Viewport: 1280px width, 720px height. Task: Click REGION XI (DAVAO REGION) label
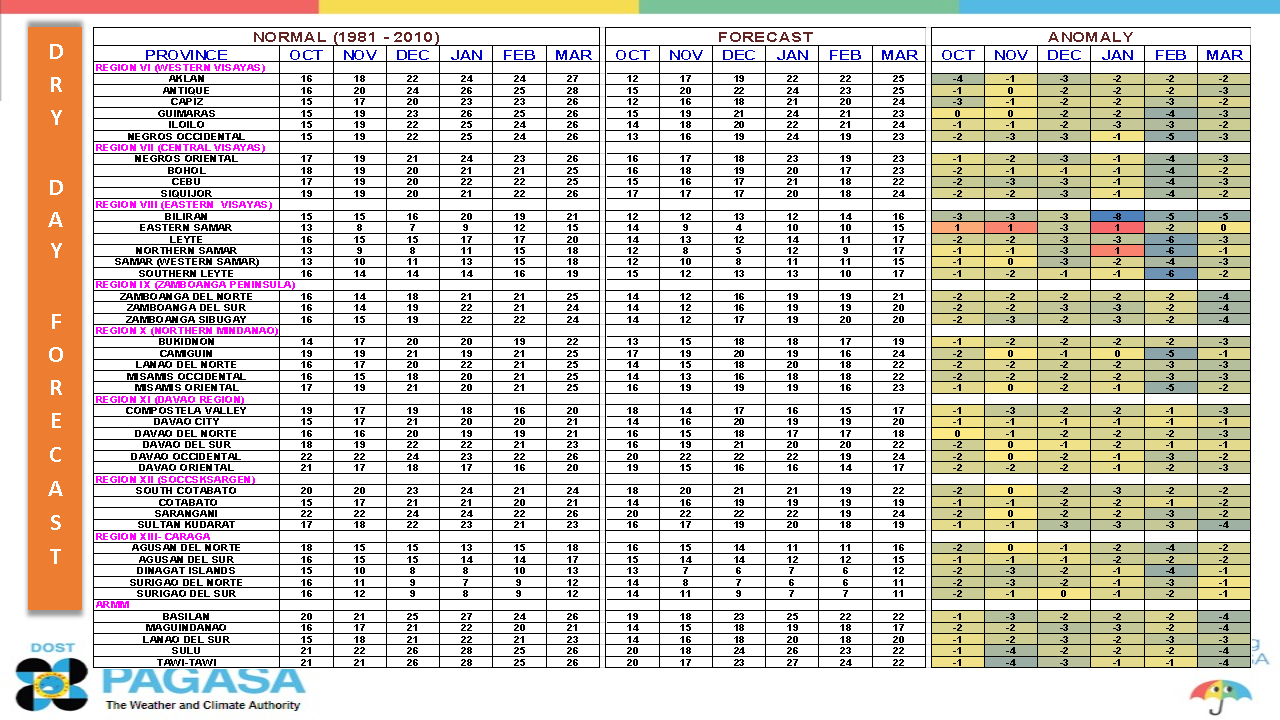(169, 399)
